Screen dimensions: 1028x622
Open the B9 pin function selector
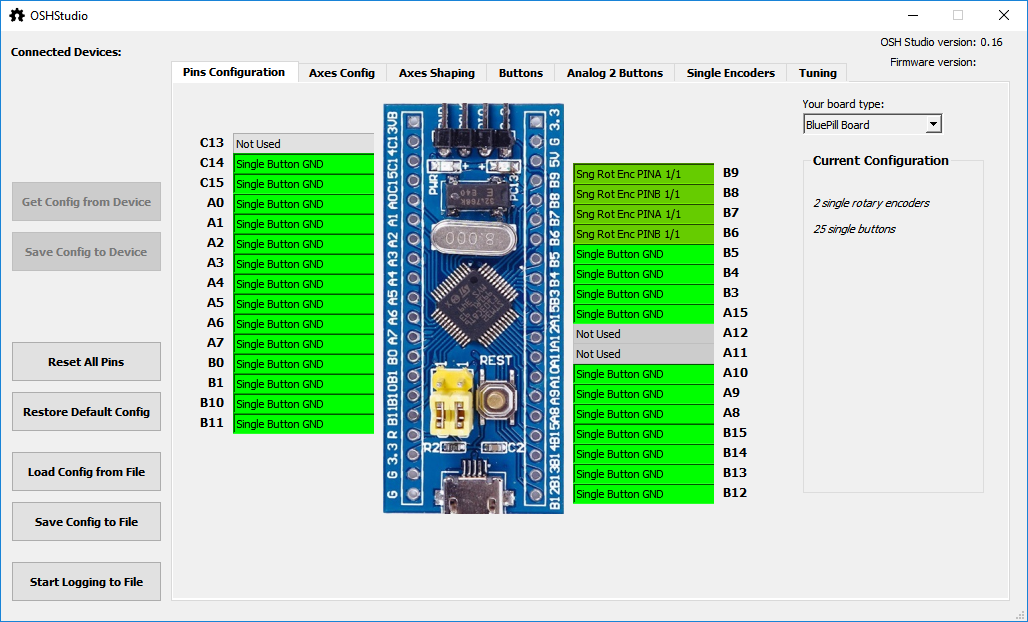tap(643, 174)
